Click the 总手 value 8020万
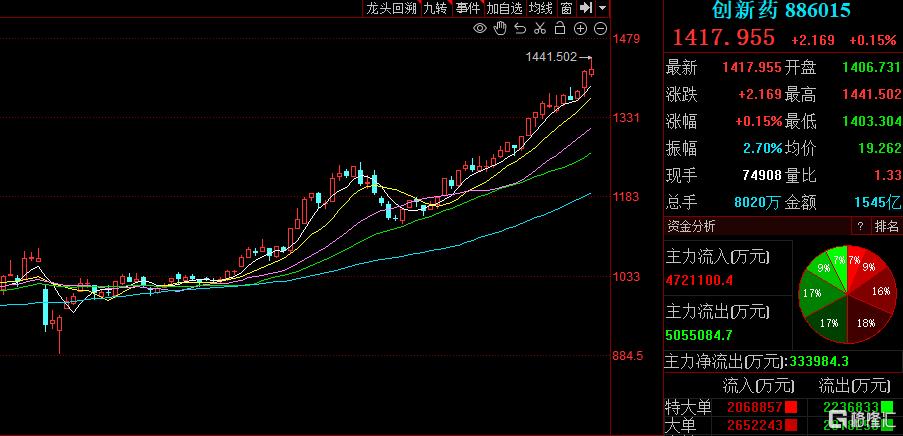This screenshot has height=436, width=903. (x=757, y=202)
